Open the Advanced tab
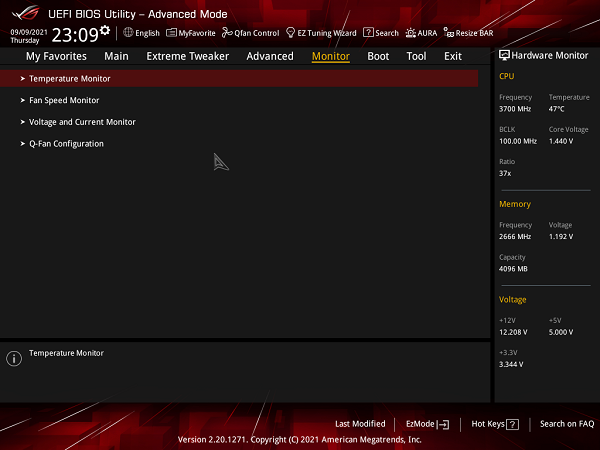Viewport: 600px width, 450px height. point(270,57)
